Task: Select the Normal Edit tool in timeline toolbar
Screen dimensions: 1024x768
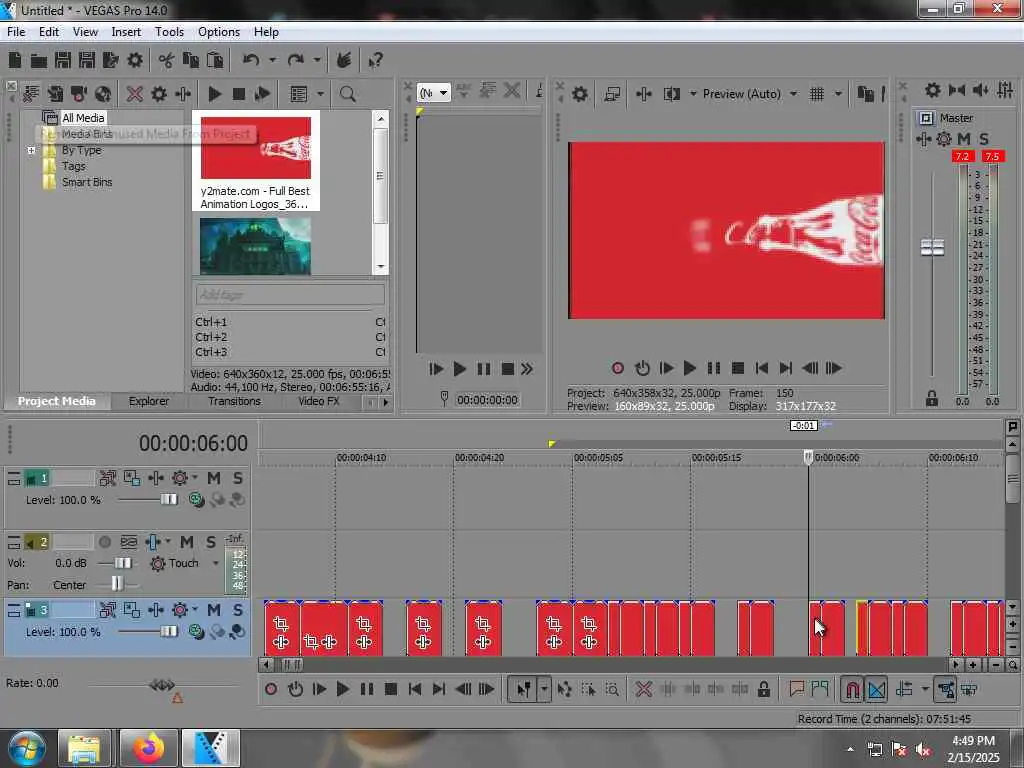Action: (524, 689)
